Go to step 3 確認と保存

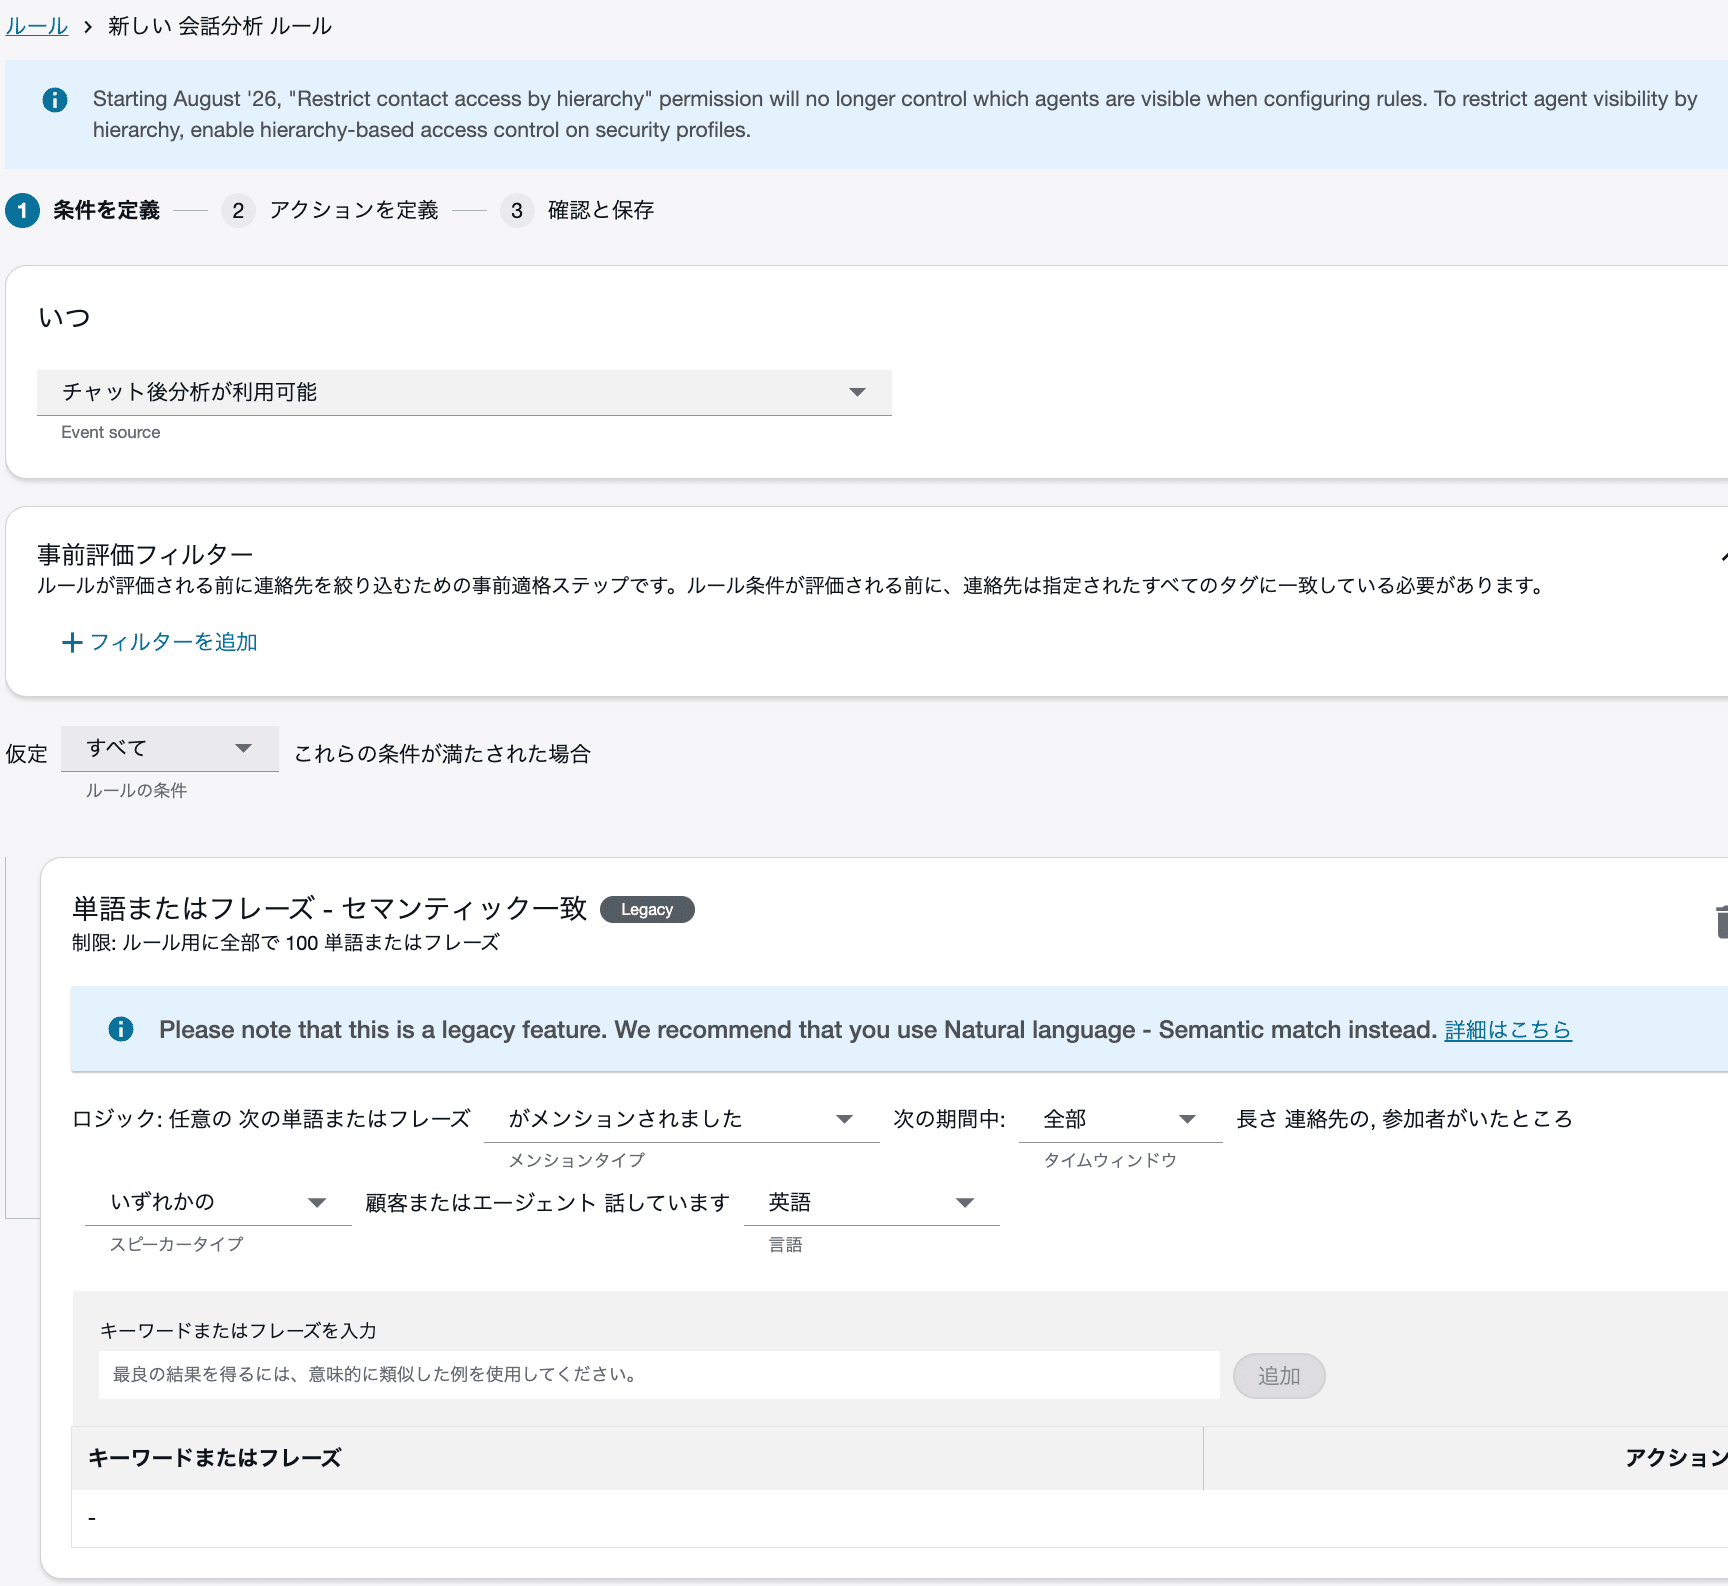[x=577, y=210]
